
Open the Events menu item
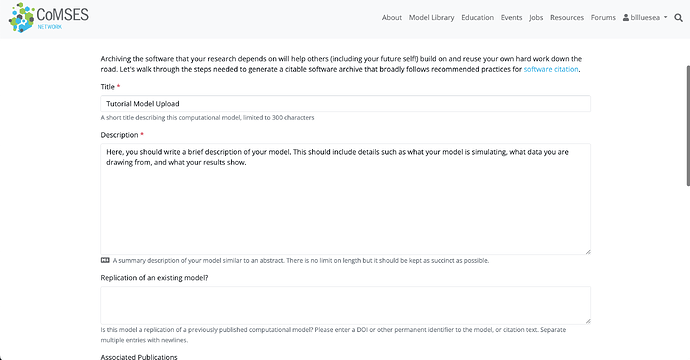(x=511, y=18)
